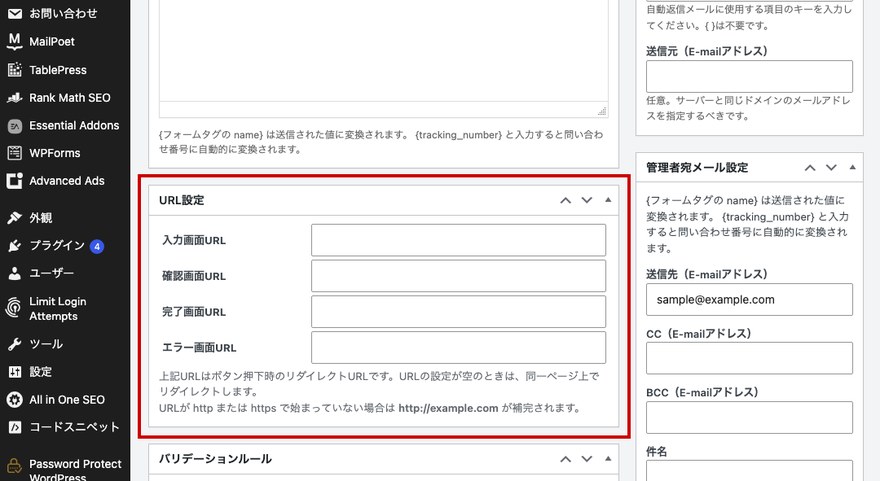Open the お問い合わせ menu
Viewport: 880px width, 481px height.
click(65, 13)
